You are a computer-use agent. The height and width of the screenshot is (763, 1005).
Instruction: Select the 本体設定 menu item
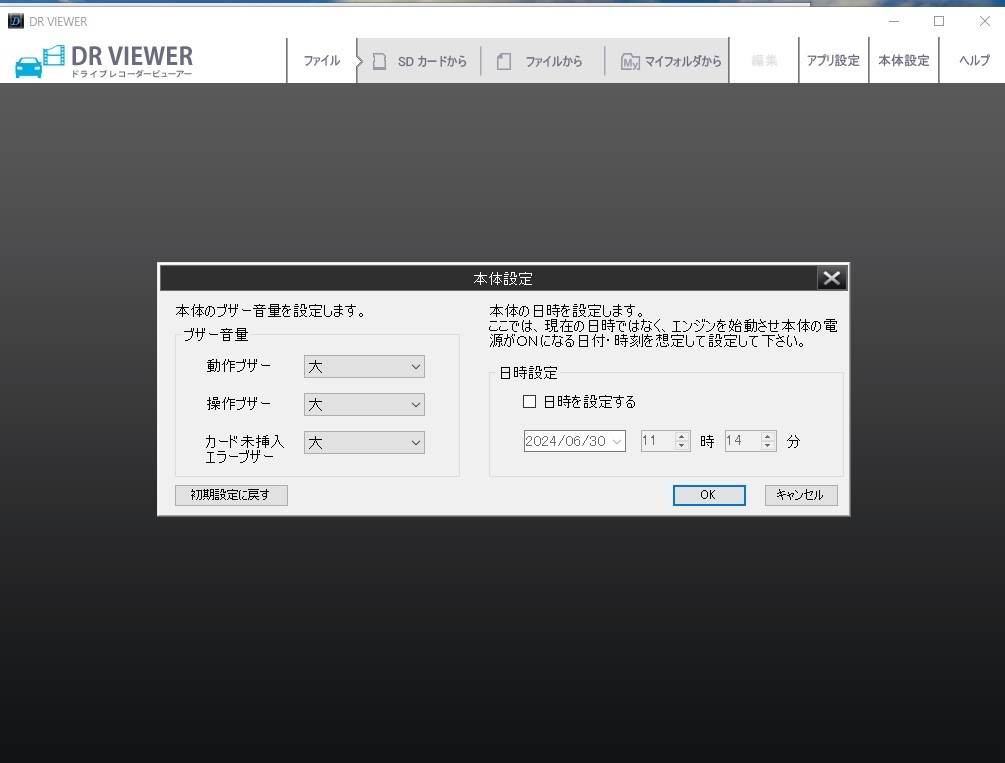point(903,60)
